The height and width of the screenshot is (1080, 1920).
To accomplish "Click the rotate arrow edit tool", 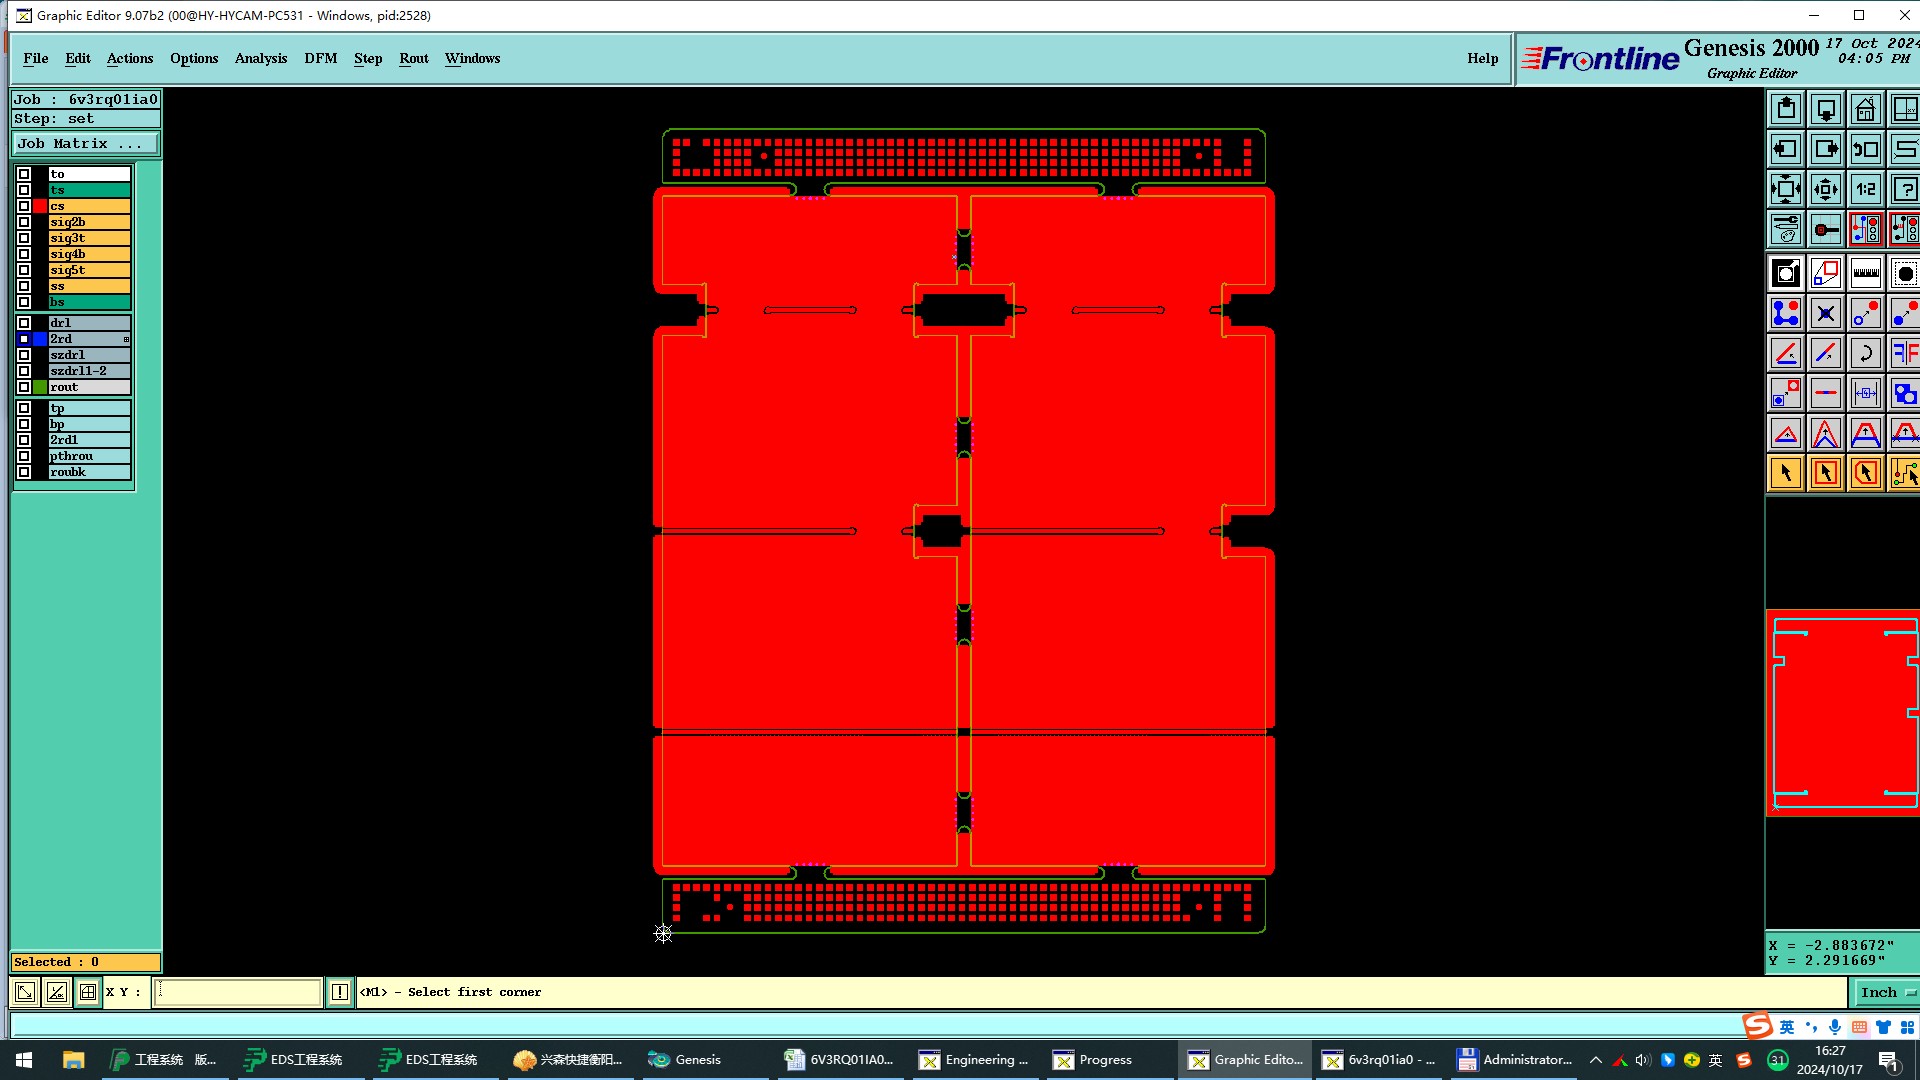I will click(x=1865, y=353).
